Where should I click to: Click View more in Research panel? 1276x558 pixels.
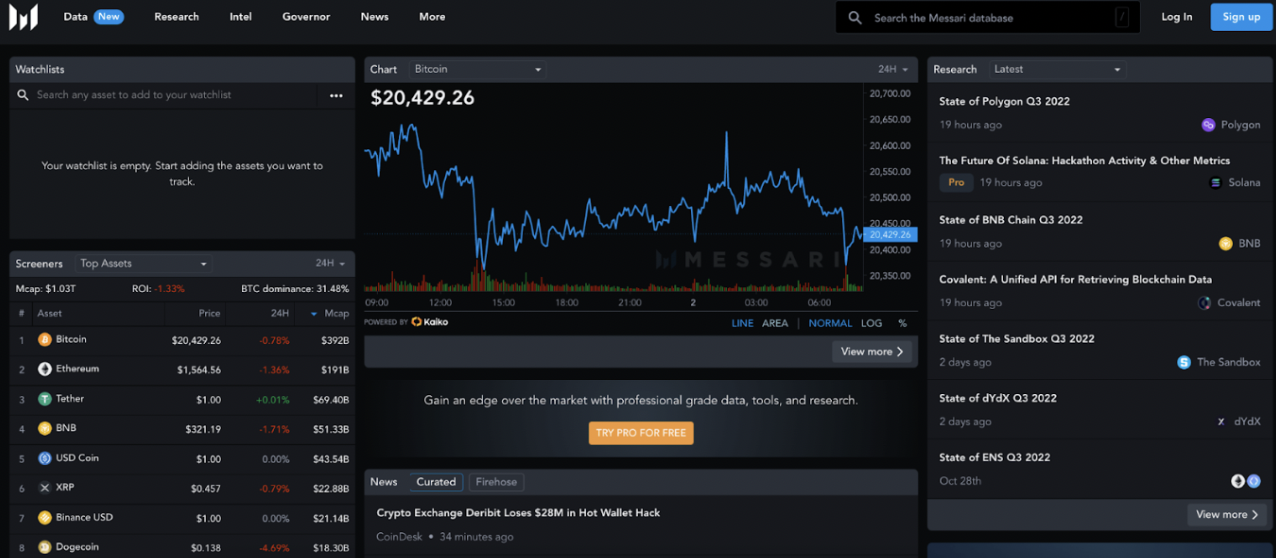coord(1229,515)
